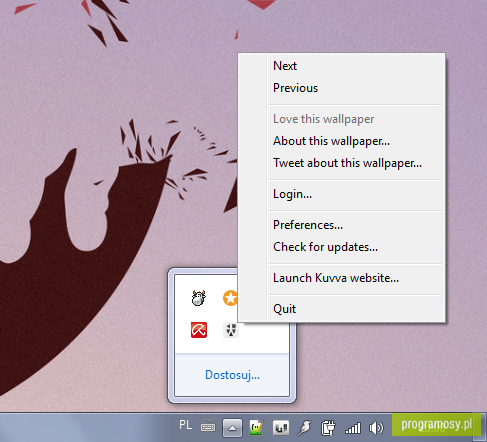Click the bird feather tray icon
Viewport: 487px width, 442px height.
pos(304,428)
